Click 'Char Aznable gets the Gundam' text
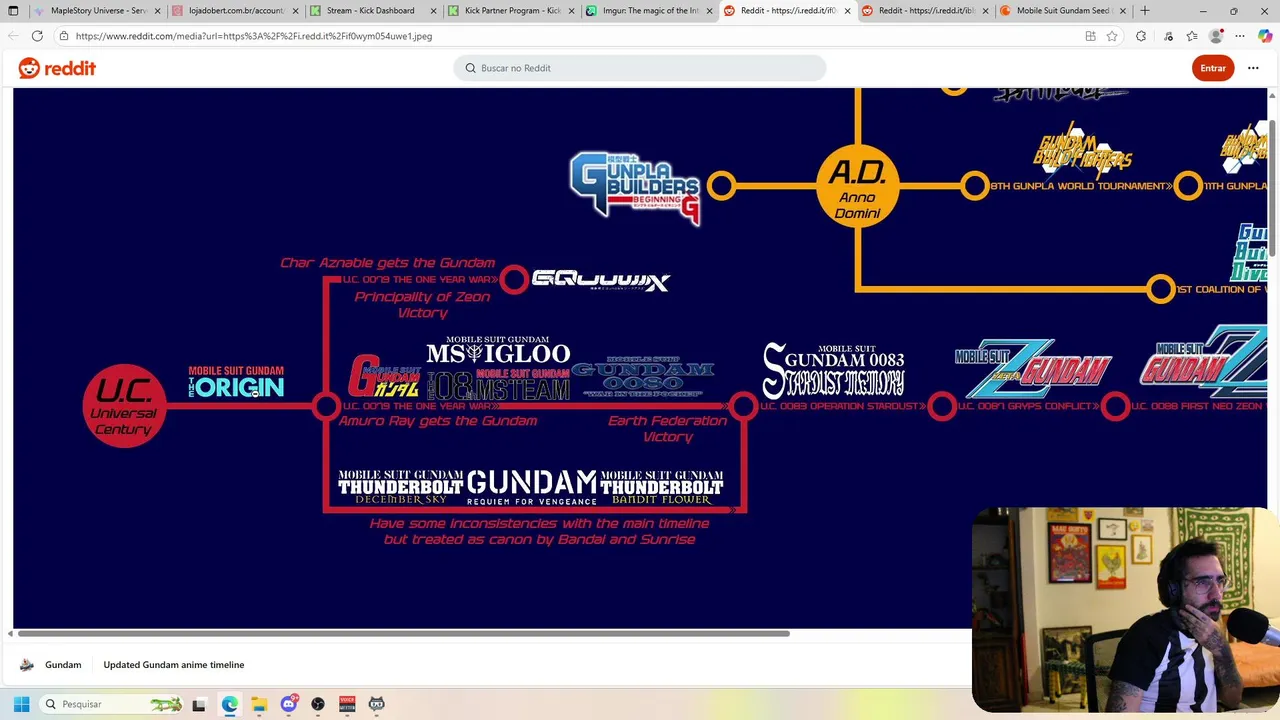 click(x=387, y=263)
